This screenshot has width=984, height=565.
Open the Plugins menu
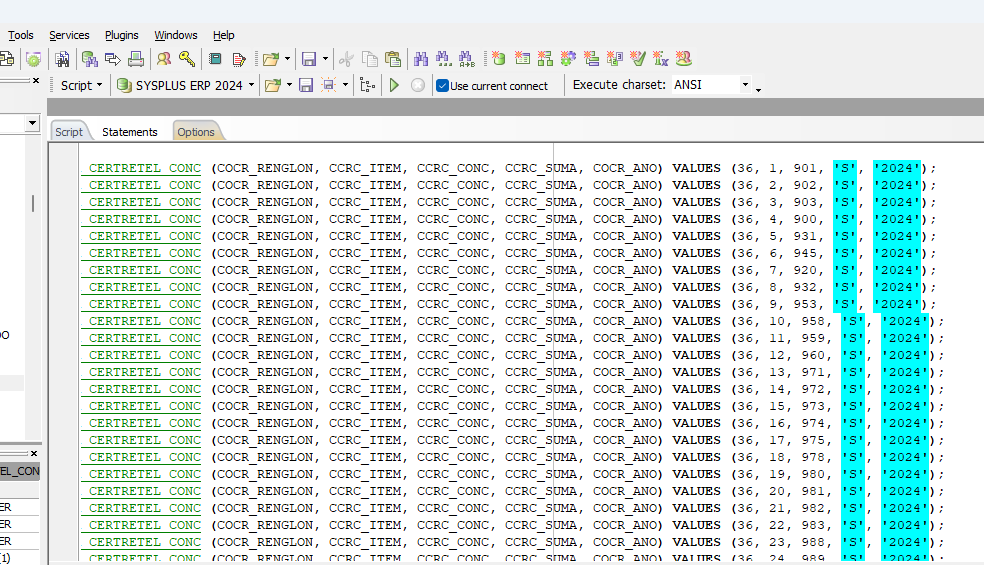[x=122, y=35]
